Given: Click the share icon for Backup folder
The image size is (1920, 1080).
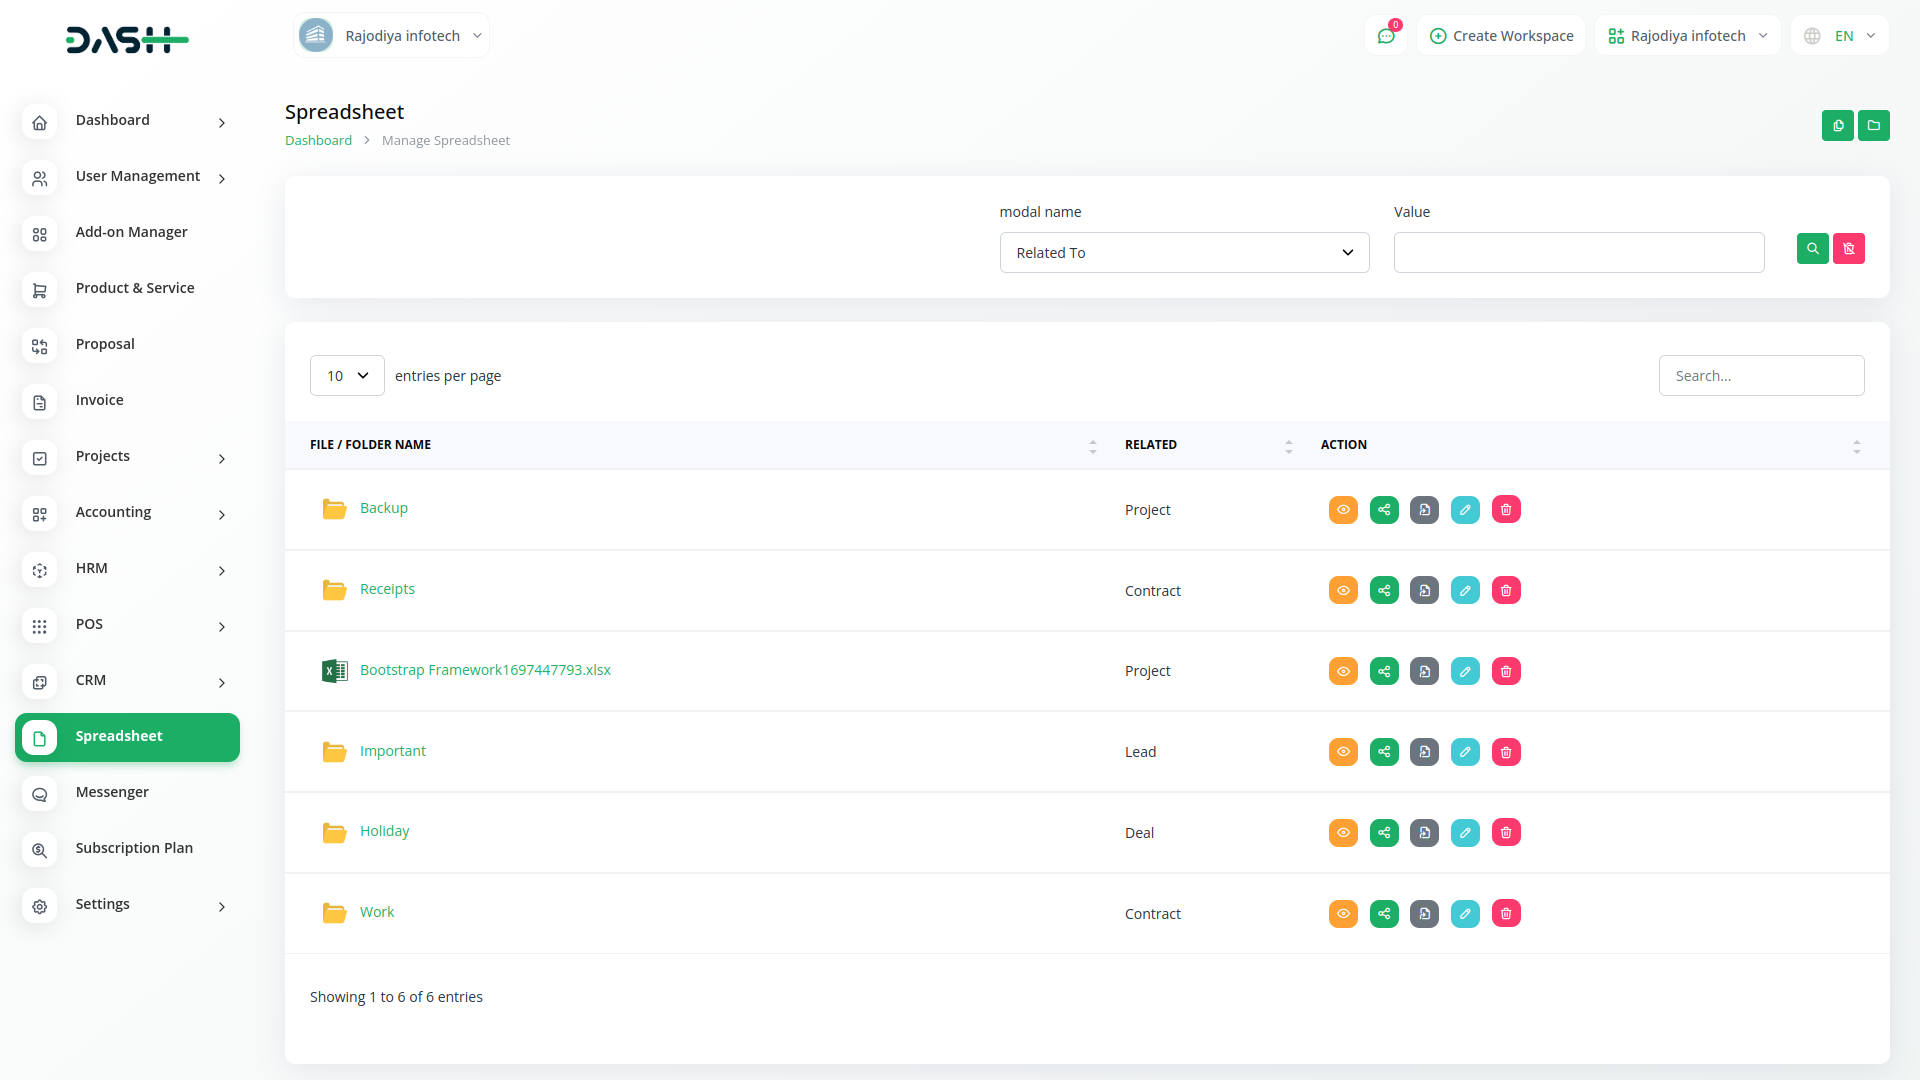Looking at the screenshot, I should (x=1384, y=510).
